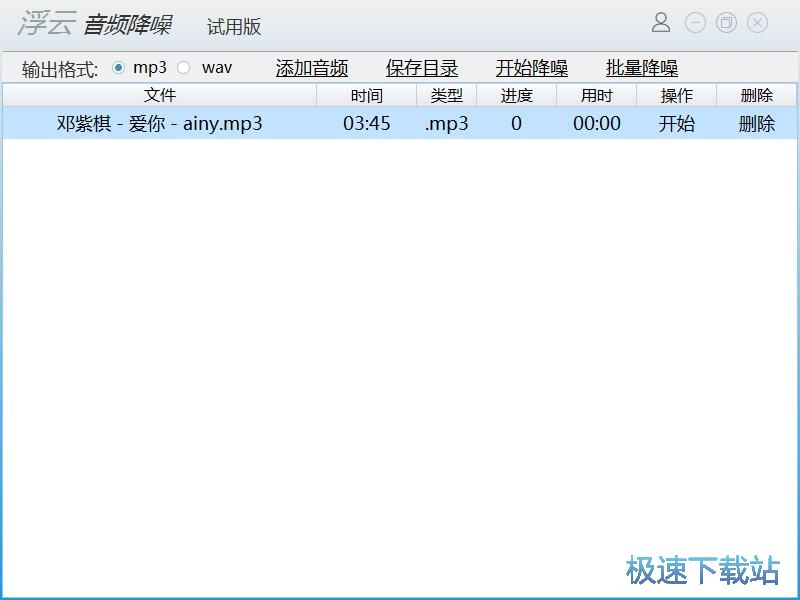Click the 类型 column header
Viewport: 800px width, 600px height.
[x=446, y=95]
